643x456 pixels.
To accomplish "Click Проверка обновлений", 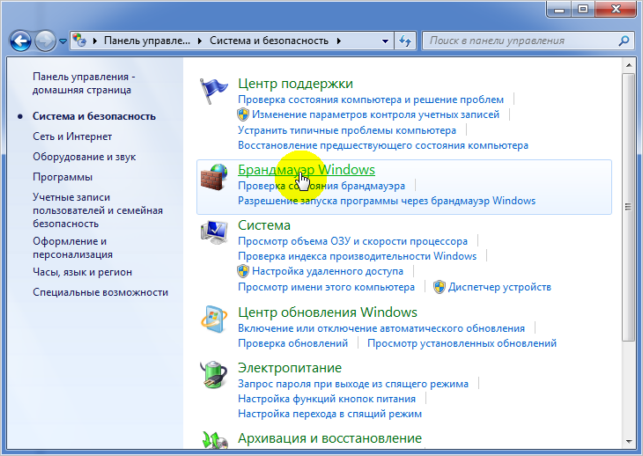I will (293, 343).
